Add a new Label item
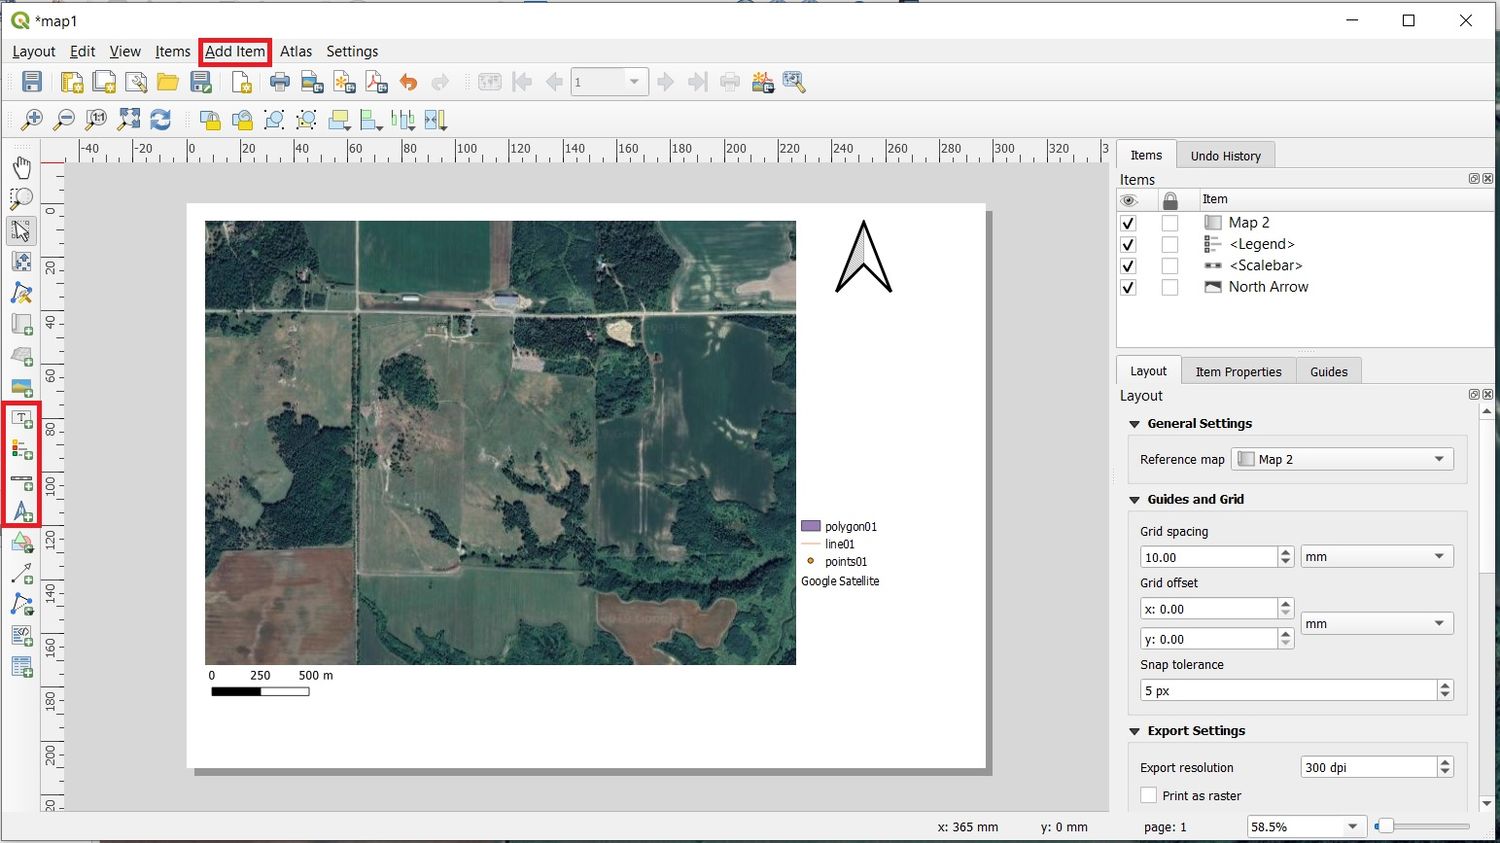Screen dimensions: 1500x843 (x=20, y=418)
